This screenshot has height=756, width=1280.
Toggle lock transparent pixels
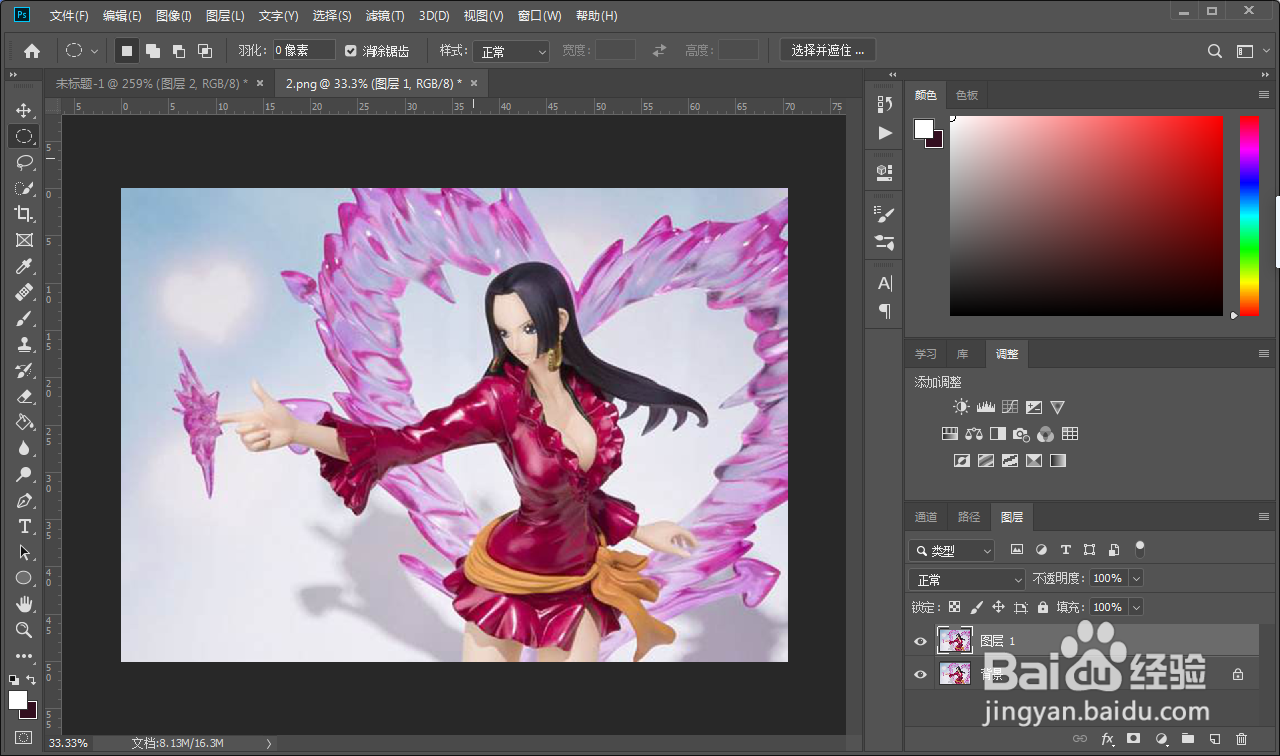(x=955, y=607)
